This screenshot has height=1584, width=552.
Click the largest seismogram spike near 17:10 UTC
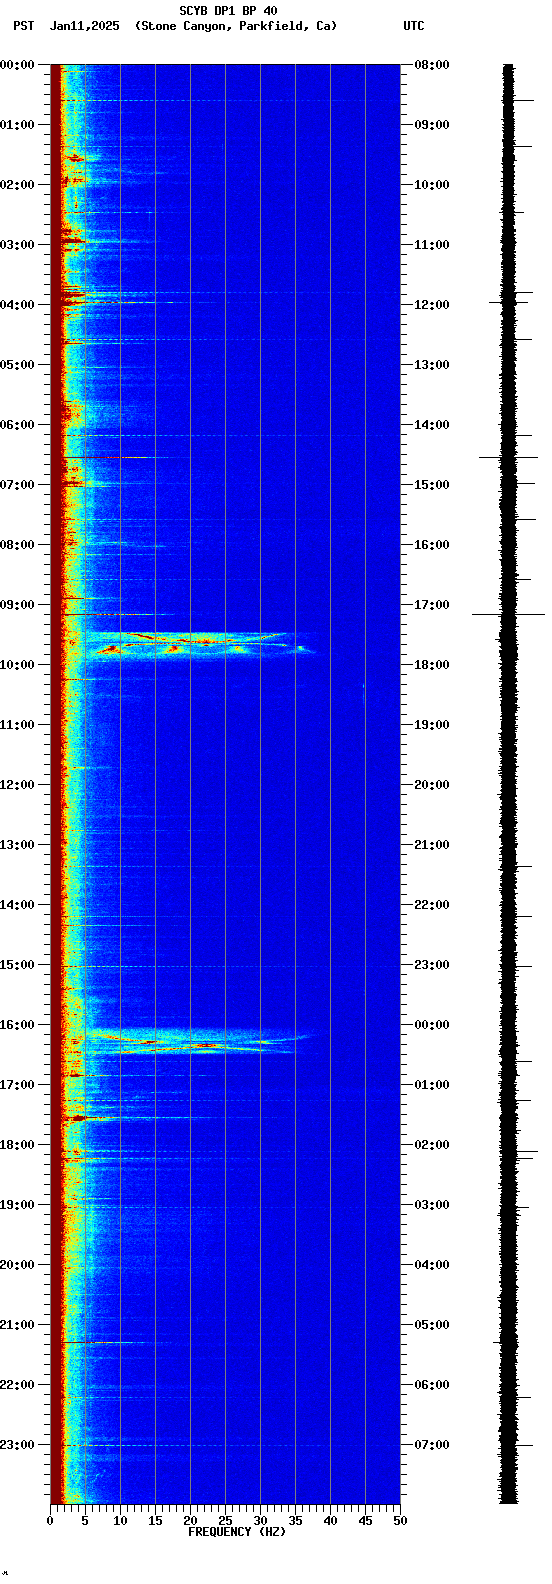[x=508, y=614]
